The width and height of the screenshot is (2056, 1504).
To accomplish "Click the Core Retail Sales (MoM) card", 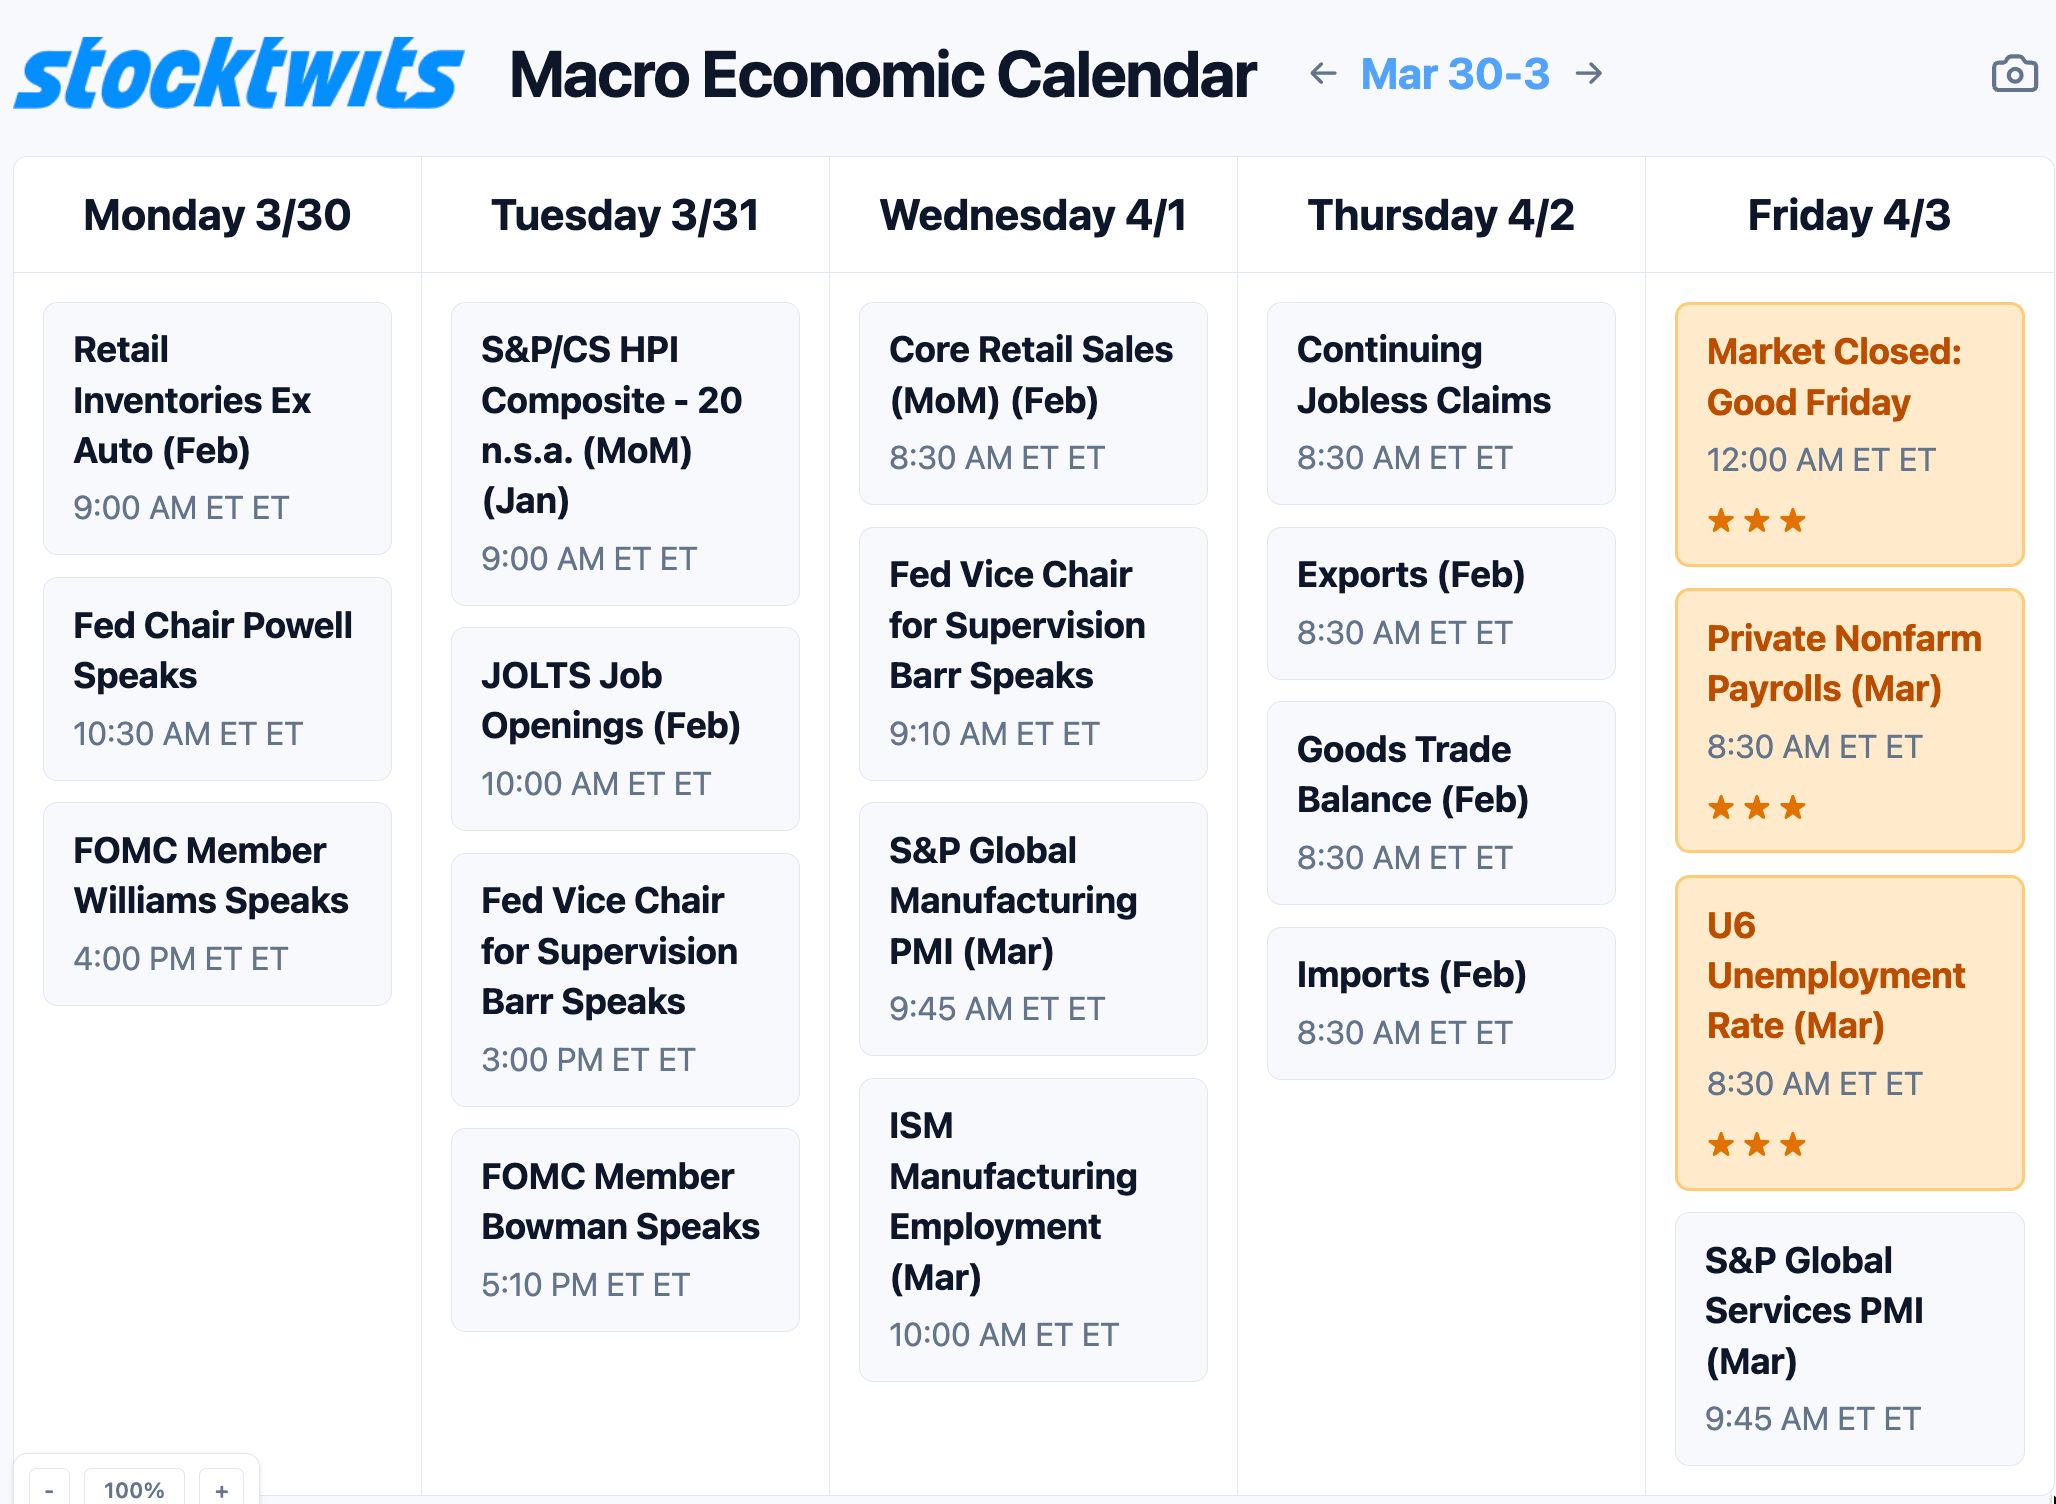I will (1033, 403).
